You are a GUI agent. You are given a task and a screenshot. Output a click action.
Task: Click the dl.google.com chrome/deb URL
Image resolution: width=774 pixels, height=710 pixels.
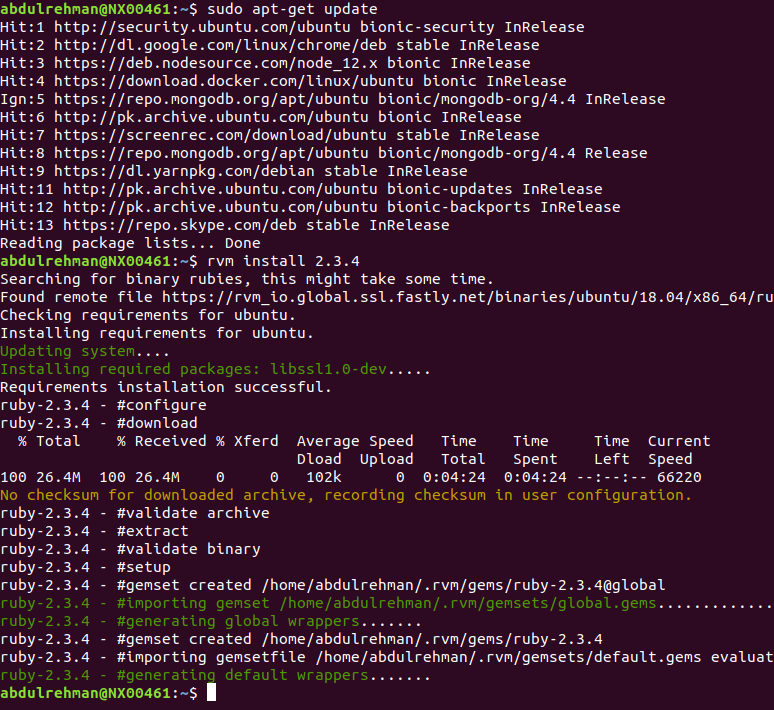click(220, 45)
